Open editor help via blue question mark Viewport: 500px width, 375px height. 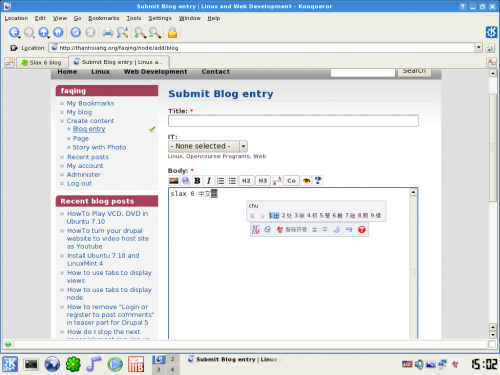click(318, 181)
